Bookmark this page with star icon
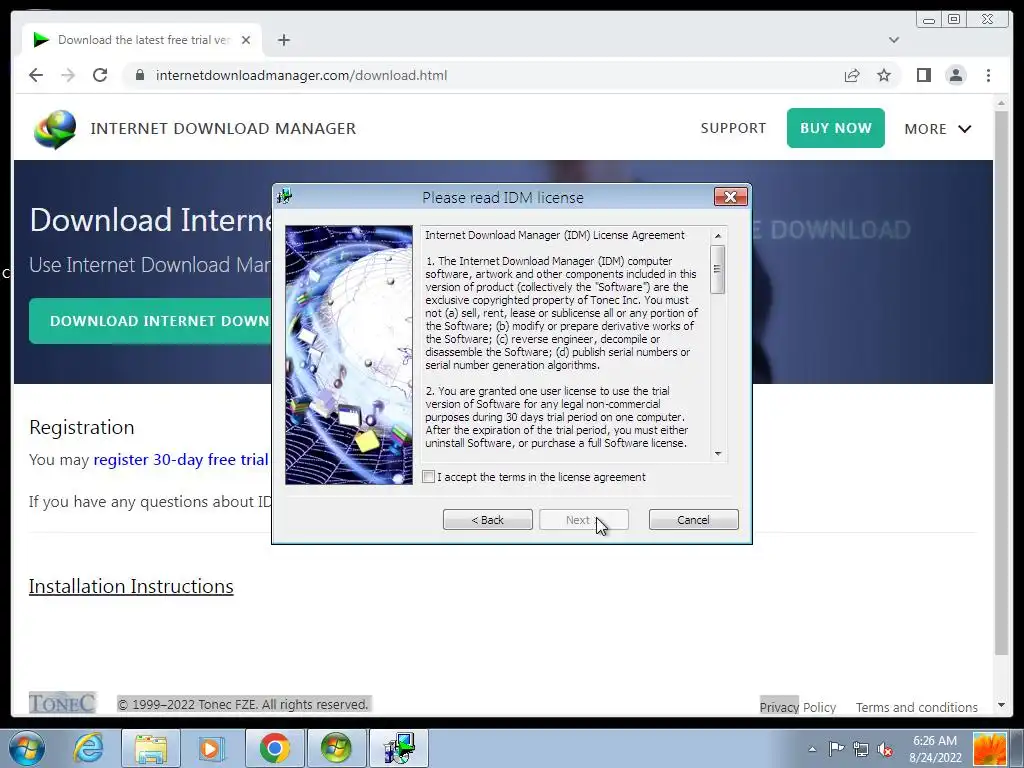The image size is (1024, 768). pyautogui.click(x=884, y=75)
